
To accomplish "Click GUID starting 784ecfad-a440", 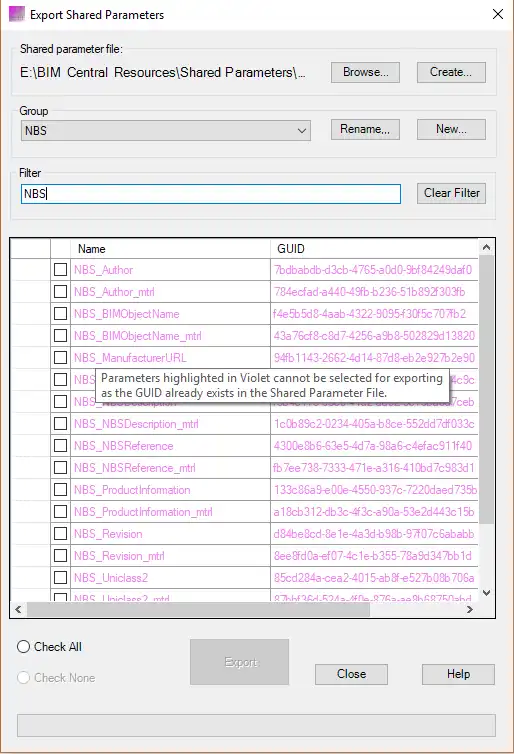I will [x=369, y=292].
